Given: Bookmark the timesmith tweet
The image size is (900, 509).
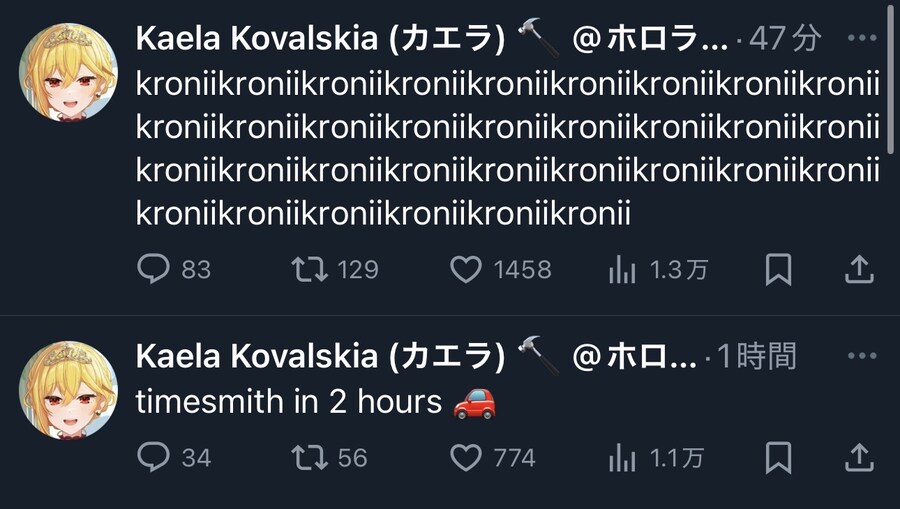Looking at the screenshot, I should 778,458.
